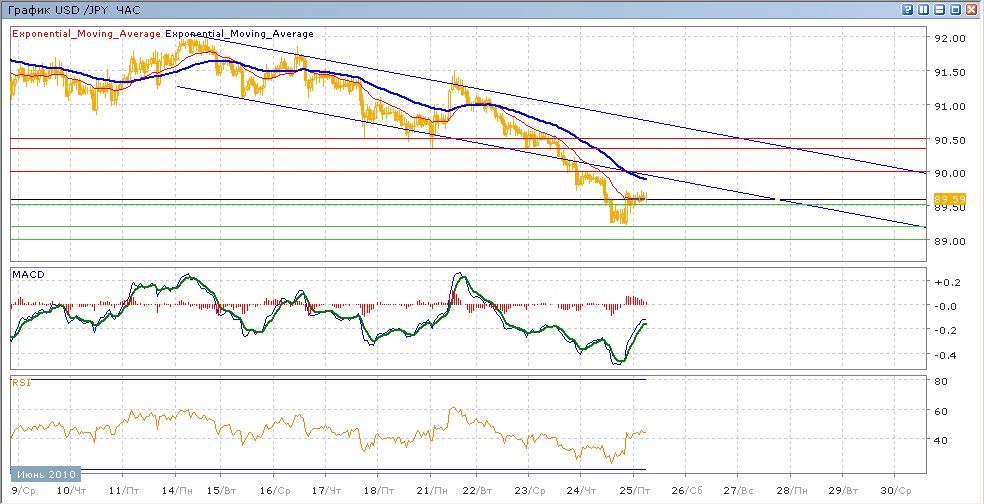
Task: Click the horizontal split window icon
Action: (x=939, y=9)
